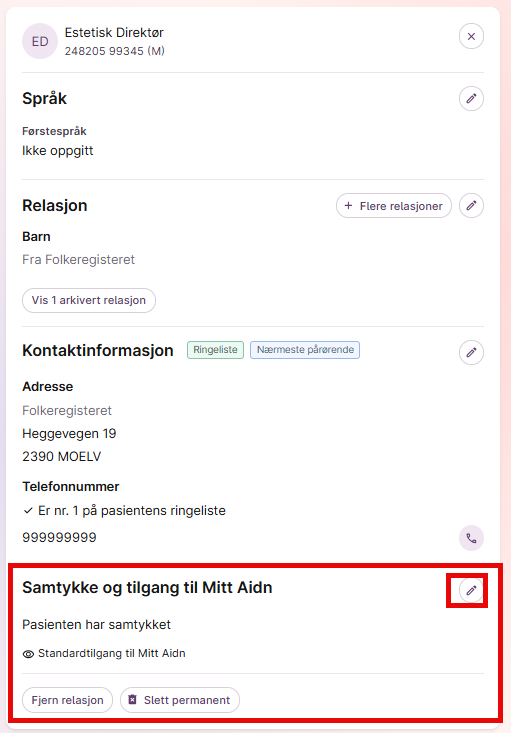Edit the Språk section with pencil icon
The image size is (511, 733).
click(471, 99)
